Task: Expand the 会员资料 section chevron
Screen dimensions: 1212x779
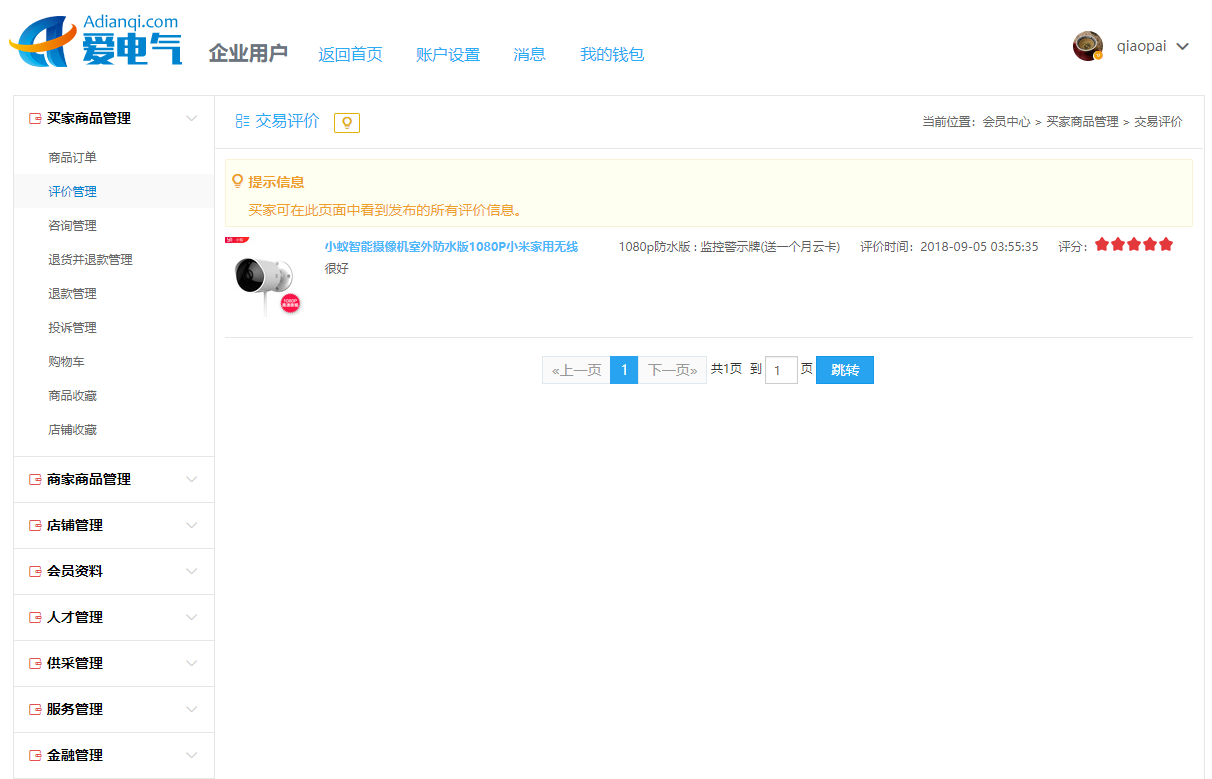Action: [x=192, y=571]
